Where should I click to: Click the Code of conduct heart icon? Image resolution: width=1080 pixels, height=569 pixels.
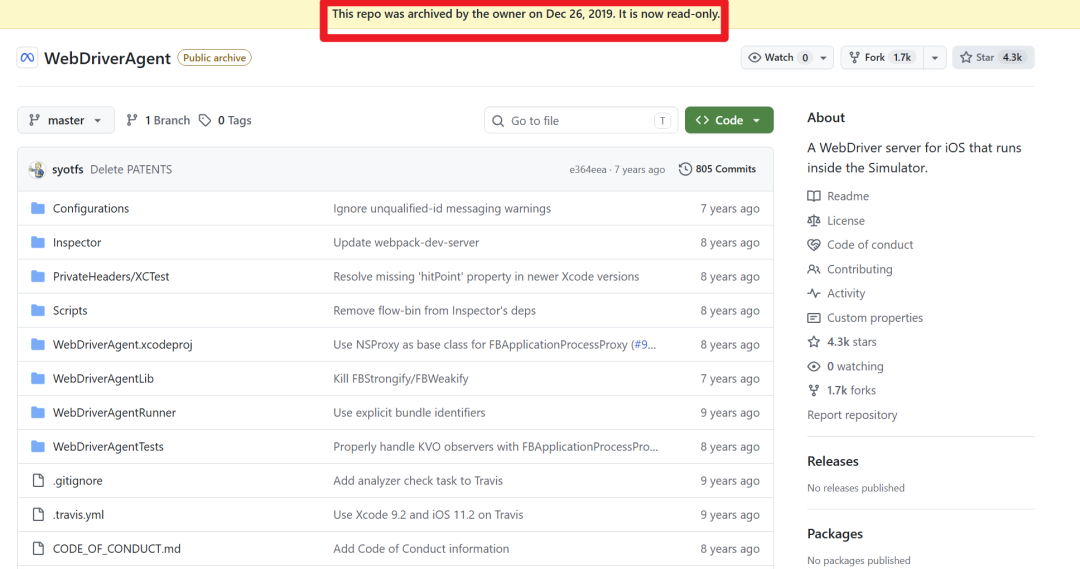[x=814, y=245]
